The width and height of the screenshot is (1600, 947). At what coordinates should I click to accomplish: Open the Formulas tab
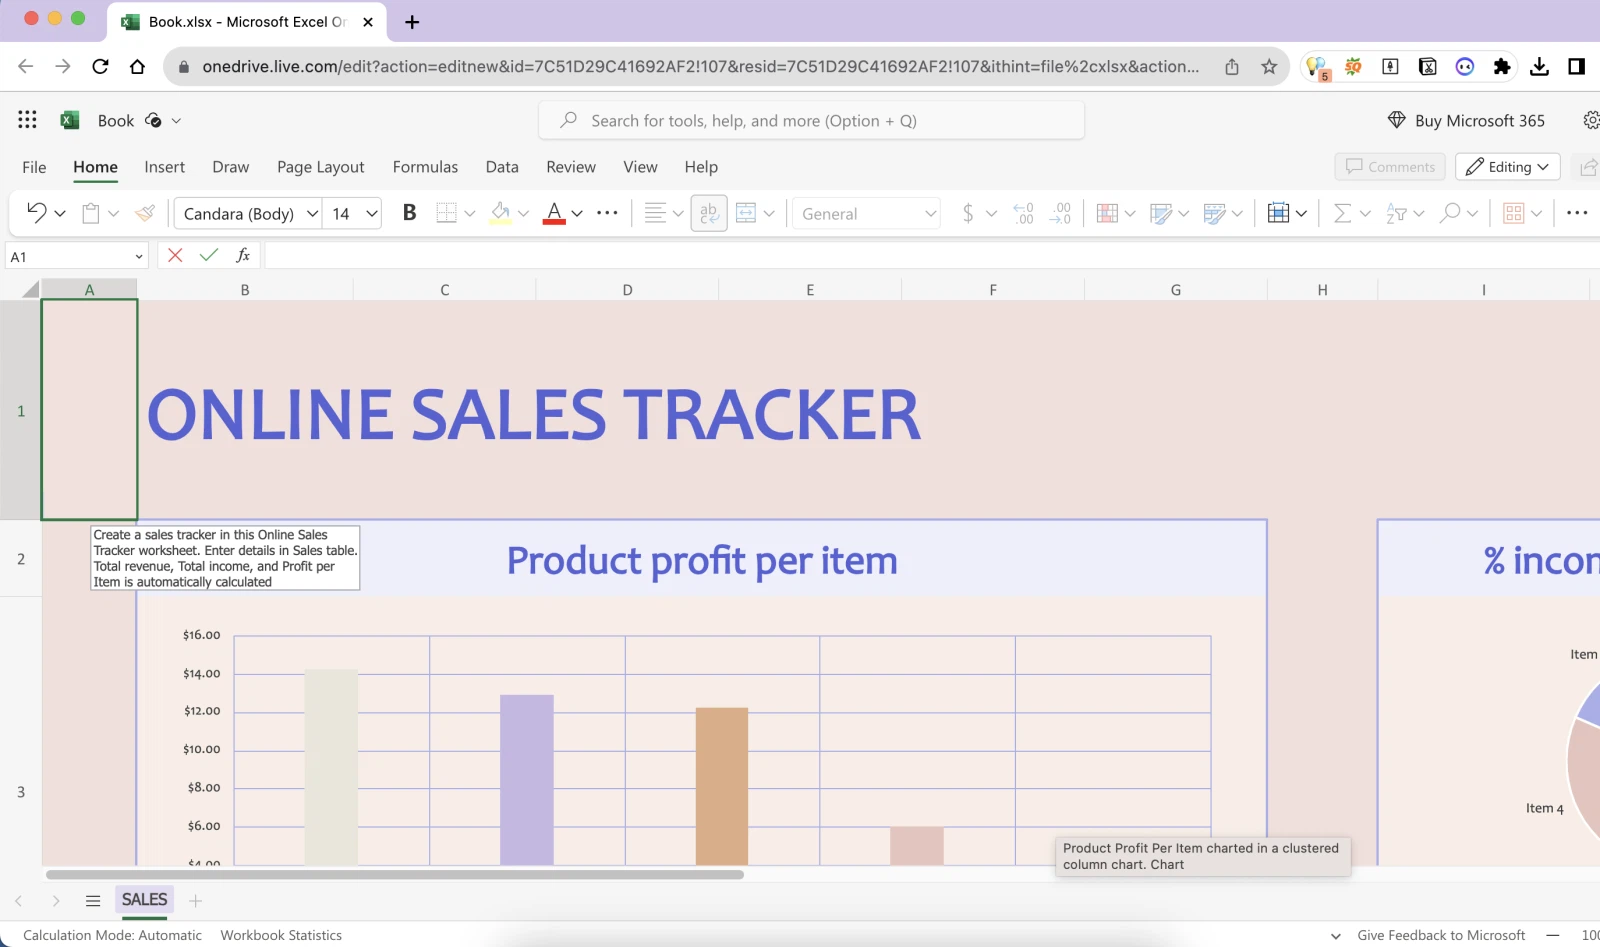pos(425,167)
